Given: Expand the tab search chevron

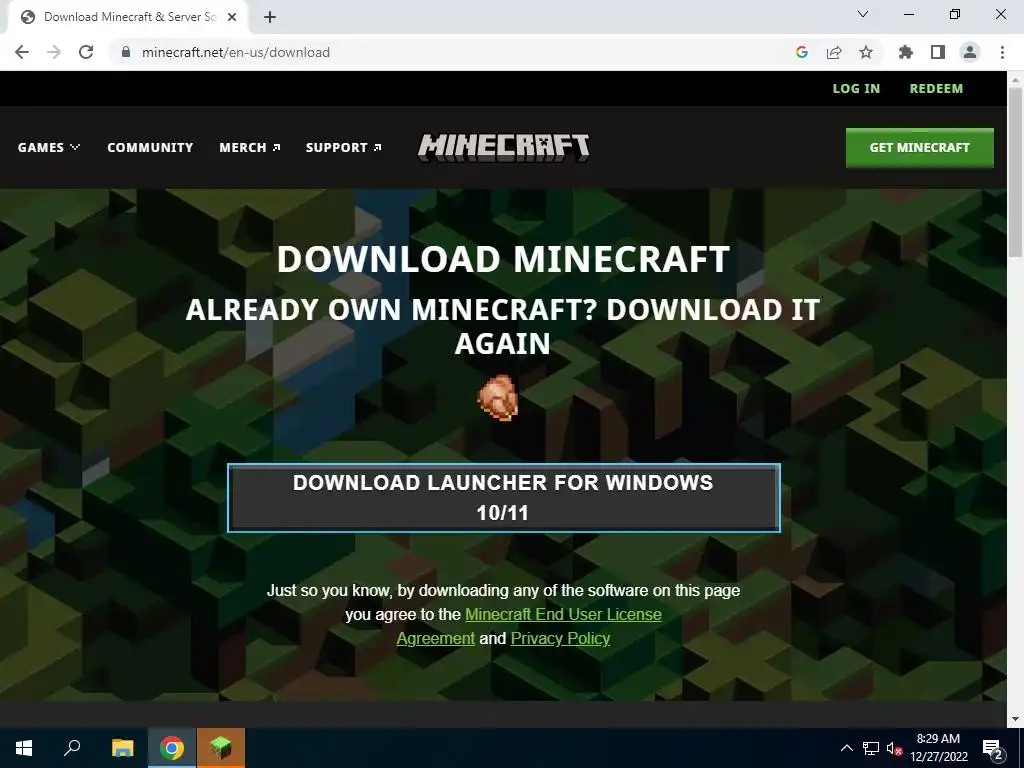Looking at the screenshot, I should [x=863, y=14].
